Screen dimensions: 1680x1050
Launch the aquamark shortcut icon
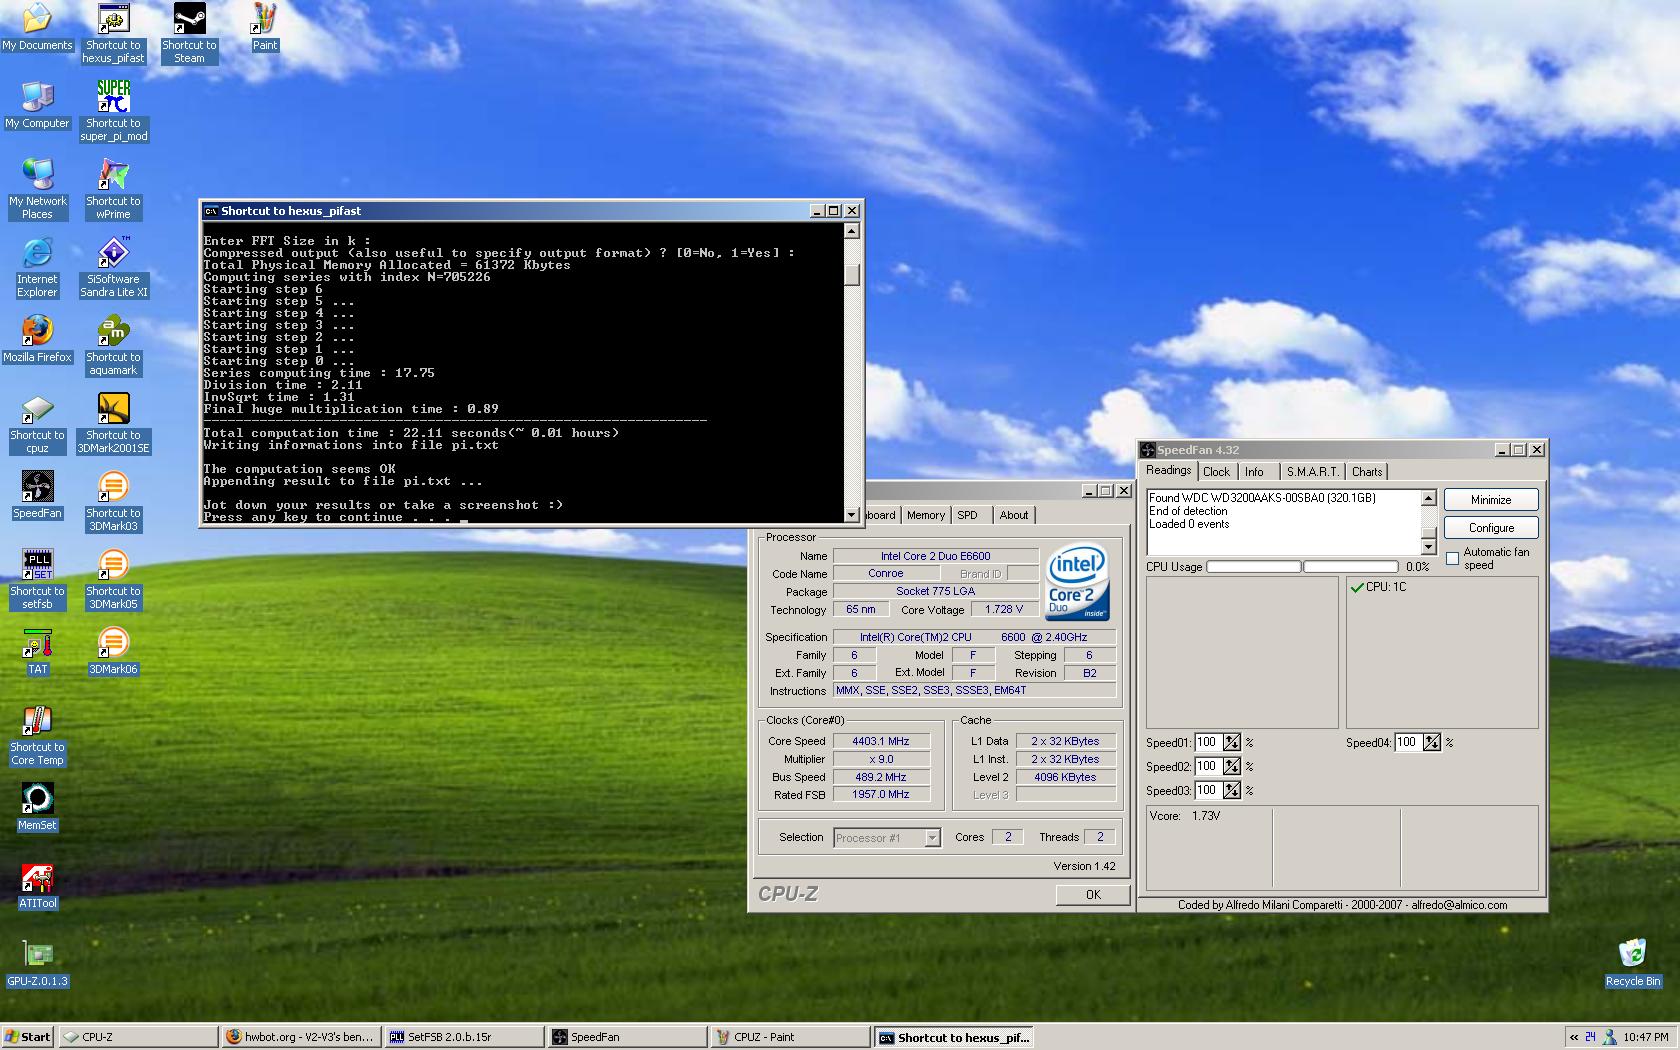click(113, 345)
